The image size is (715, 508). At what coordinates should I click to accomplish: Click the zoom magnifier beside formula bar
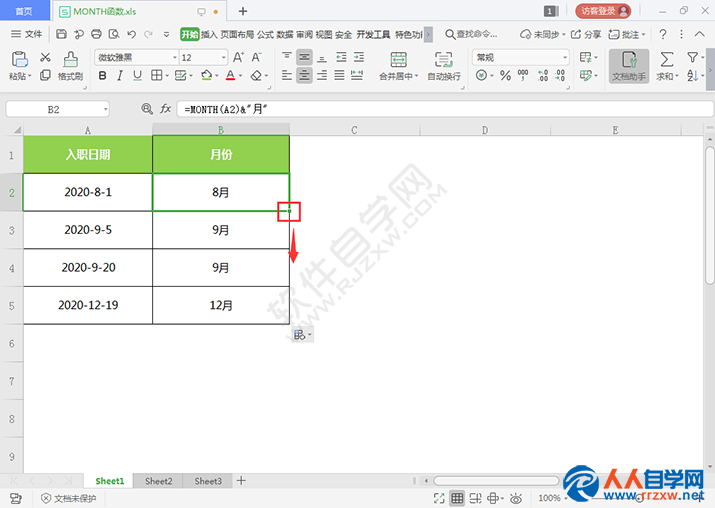(x=147, y=109)
